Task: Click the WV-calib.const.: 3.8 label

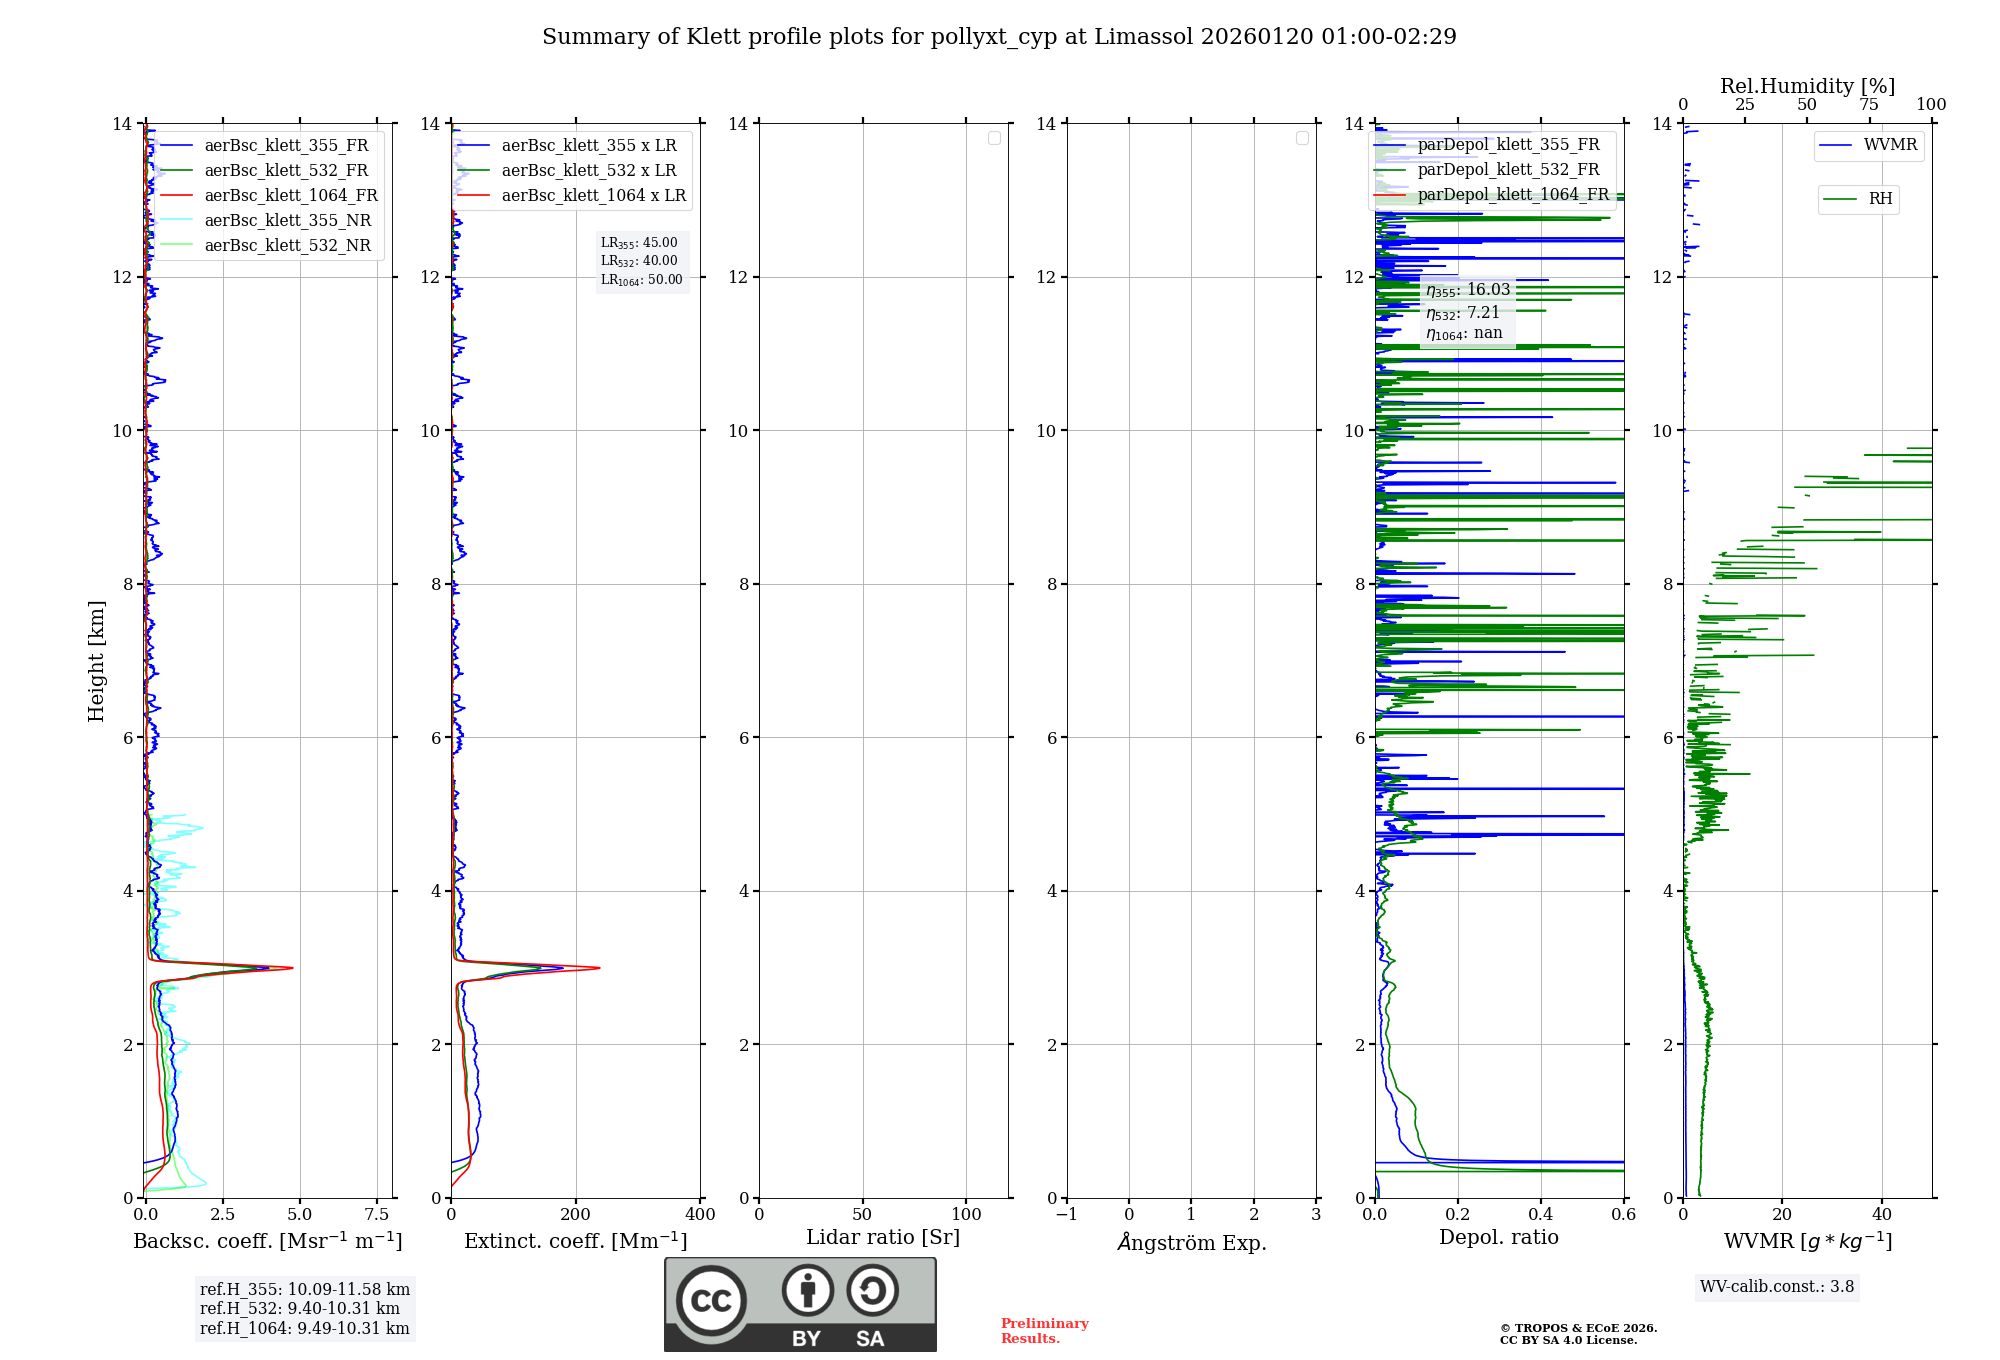Action: 1777,1287
